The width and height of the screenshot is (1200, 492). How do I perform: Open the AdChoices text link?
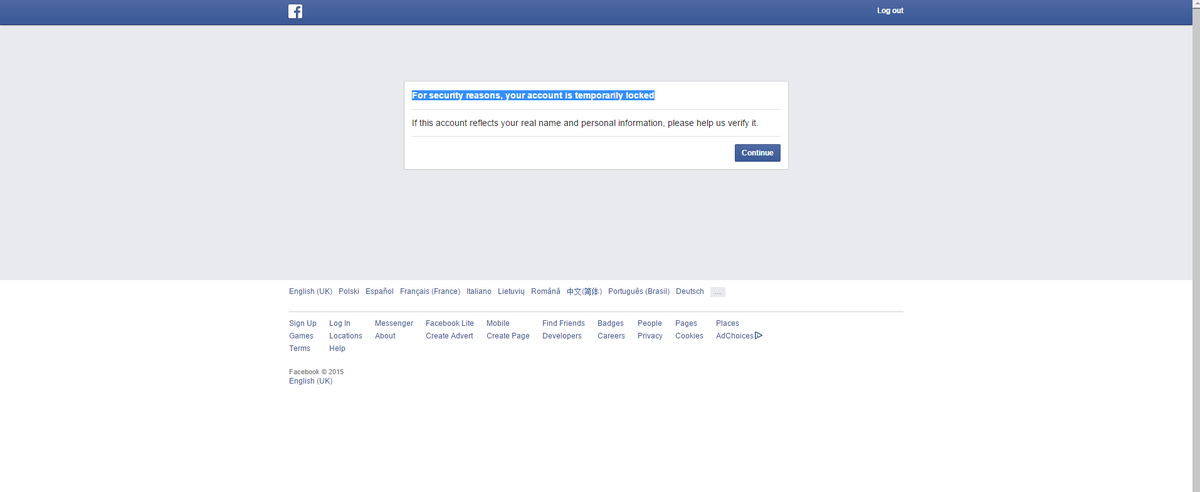click(735, 336)
